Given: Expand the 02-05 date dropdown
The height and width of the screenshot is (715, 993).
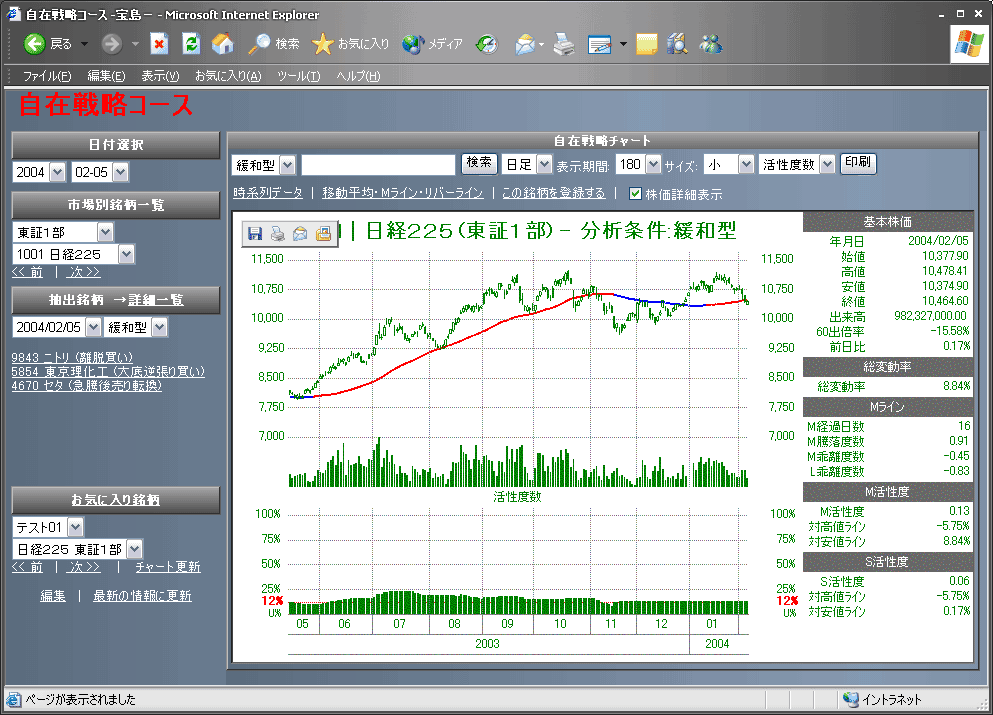Looking at the screenshot, I should [x=120, y=172].
